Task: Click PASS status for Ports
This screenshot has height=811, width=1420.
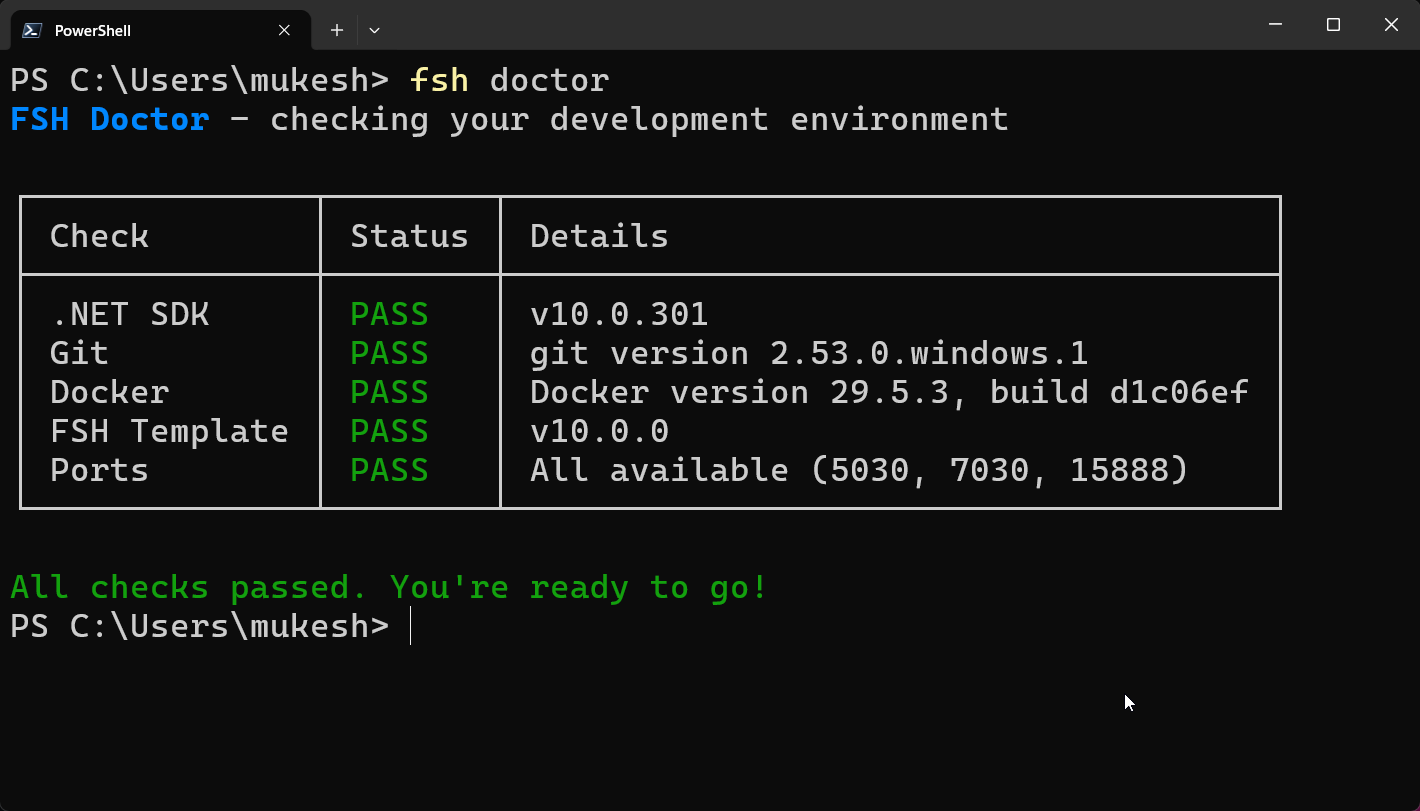Action: tap(389, 470)
